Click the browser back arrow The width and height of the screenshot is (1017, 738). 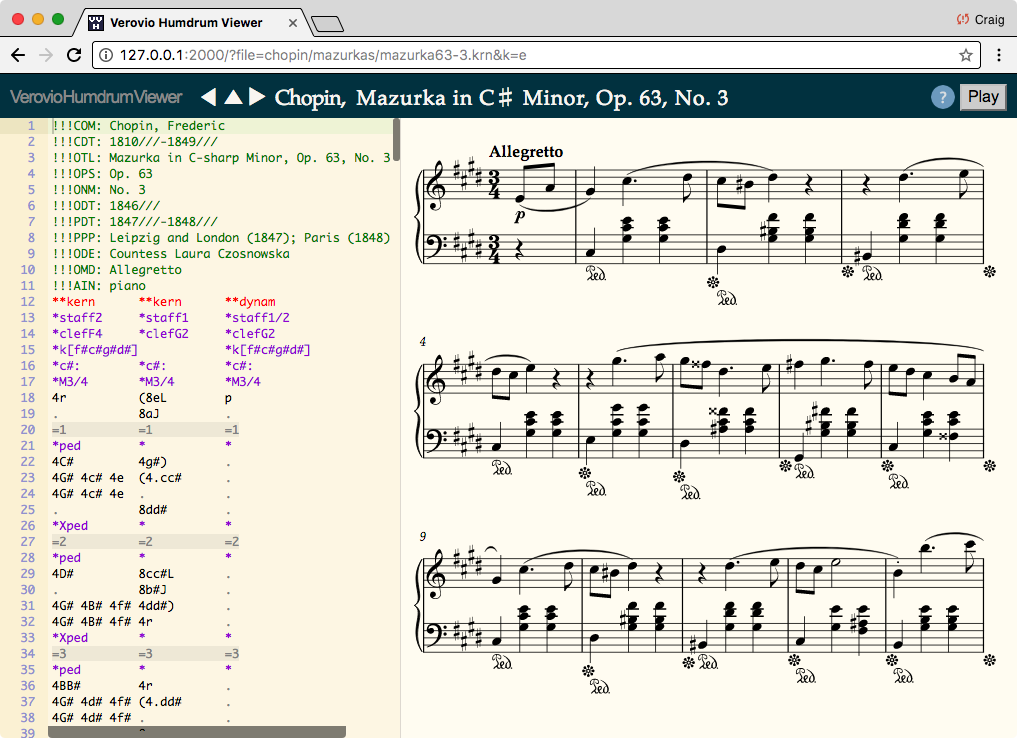point(18,55)
